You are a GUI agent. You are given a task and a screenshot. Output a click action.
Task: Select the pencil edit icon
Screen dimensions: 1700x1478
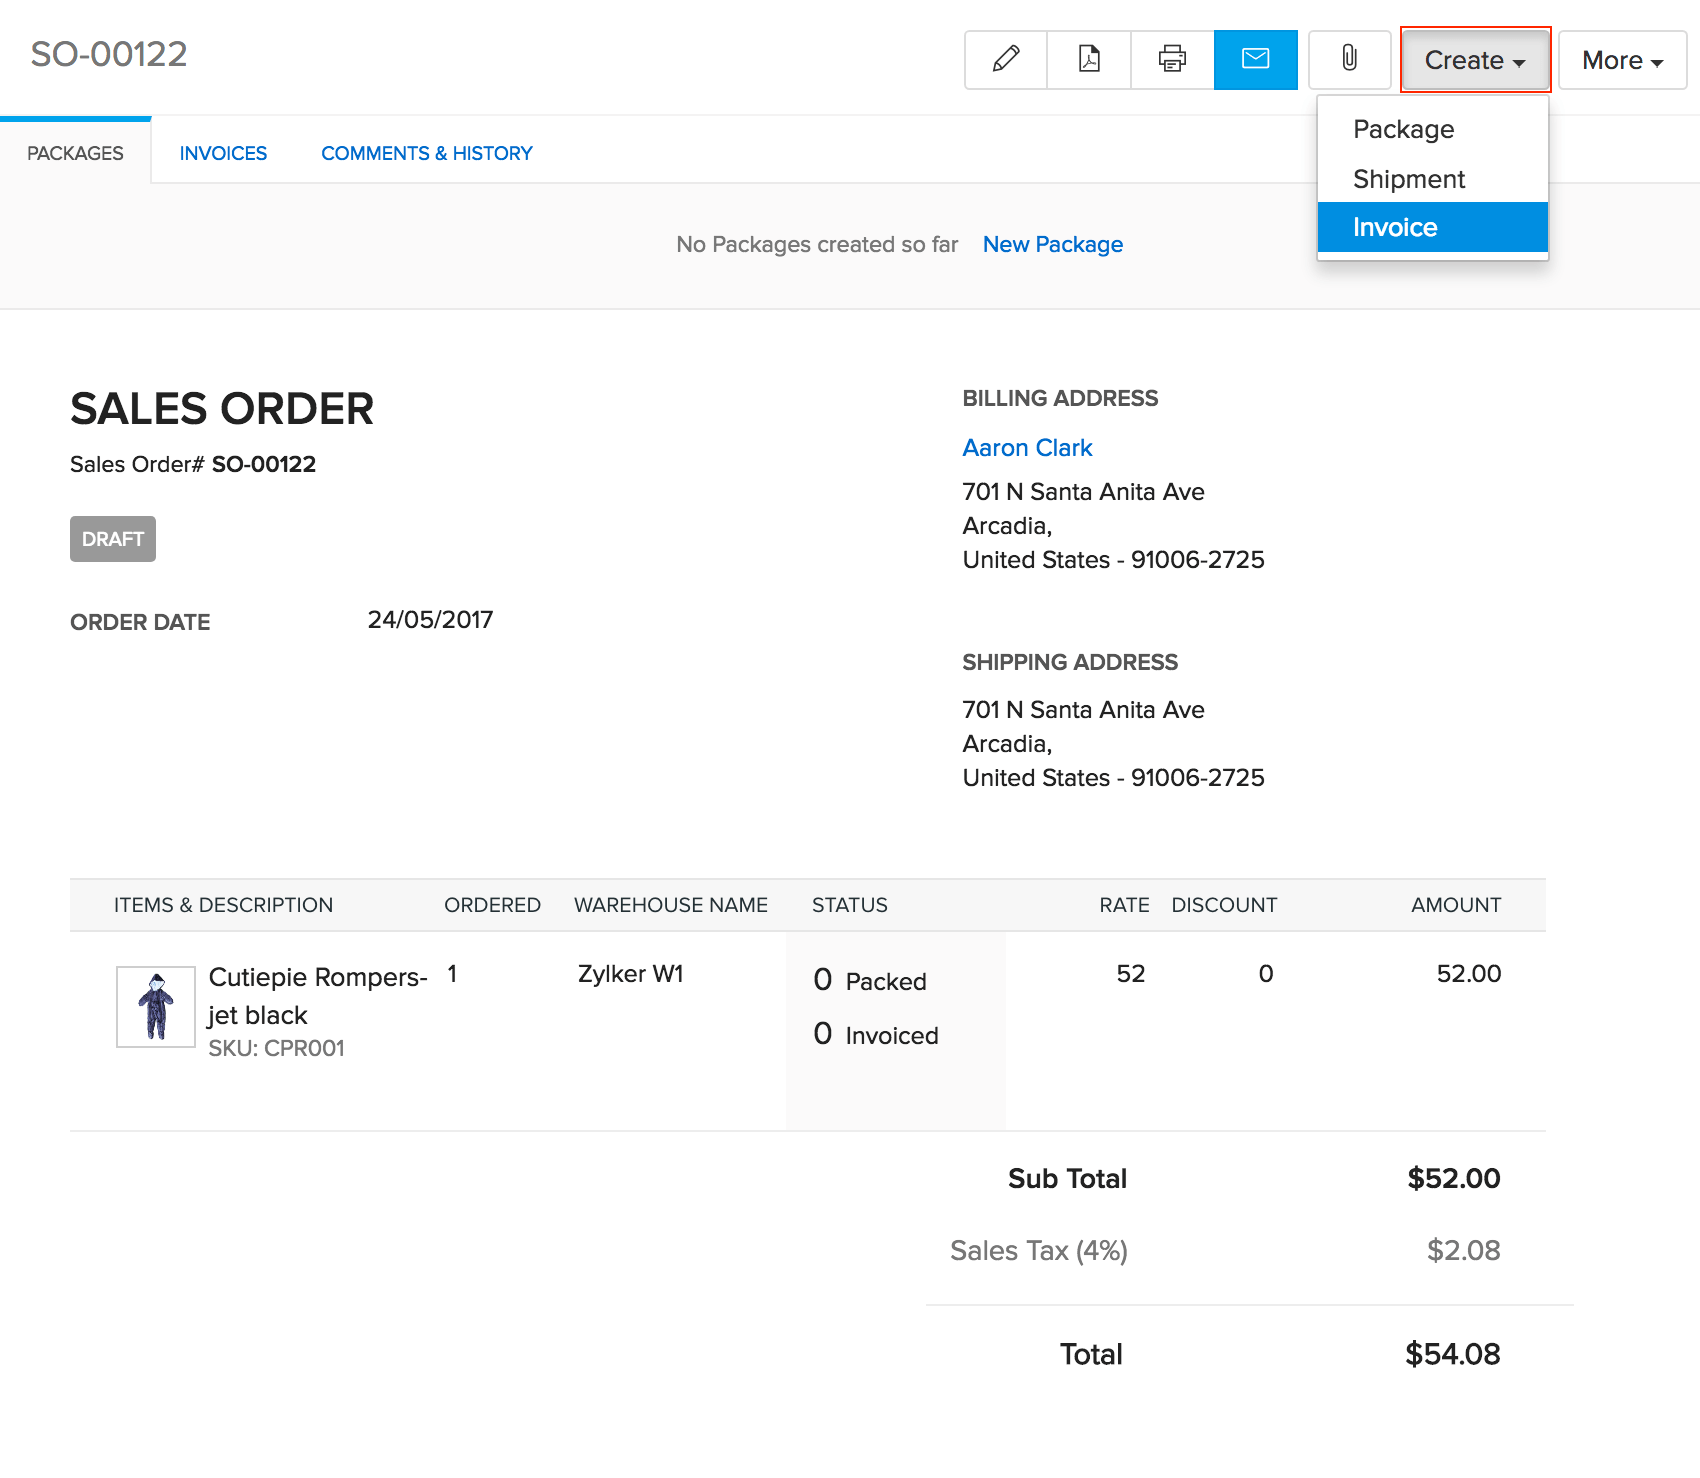click(x=1005, y=59)
